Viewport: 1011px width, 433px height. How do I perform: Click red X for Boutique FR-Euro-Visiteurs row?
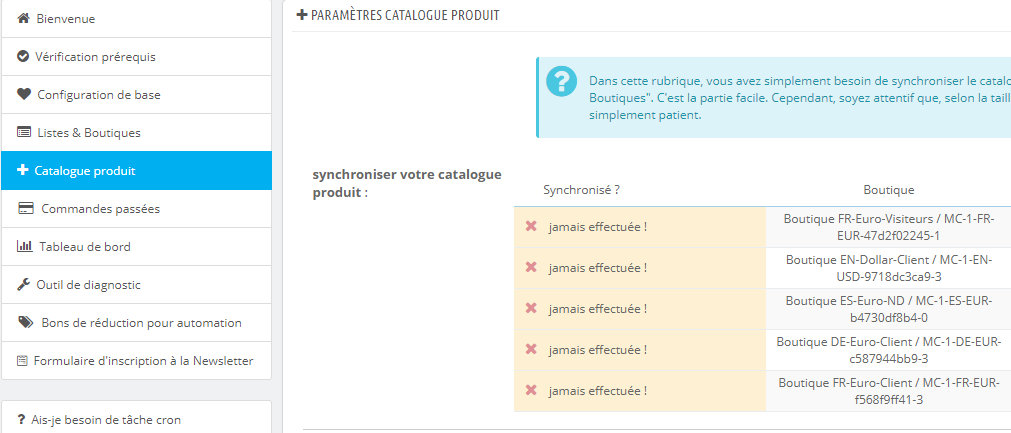coord(531,226)
